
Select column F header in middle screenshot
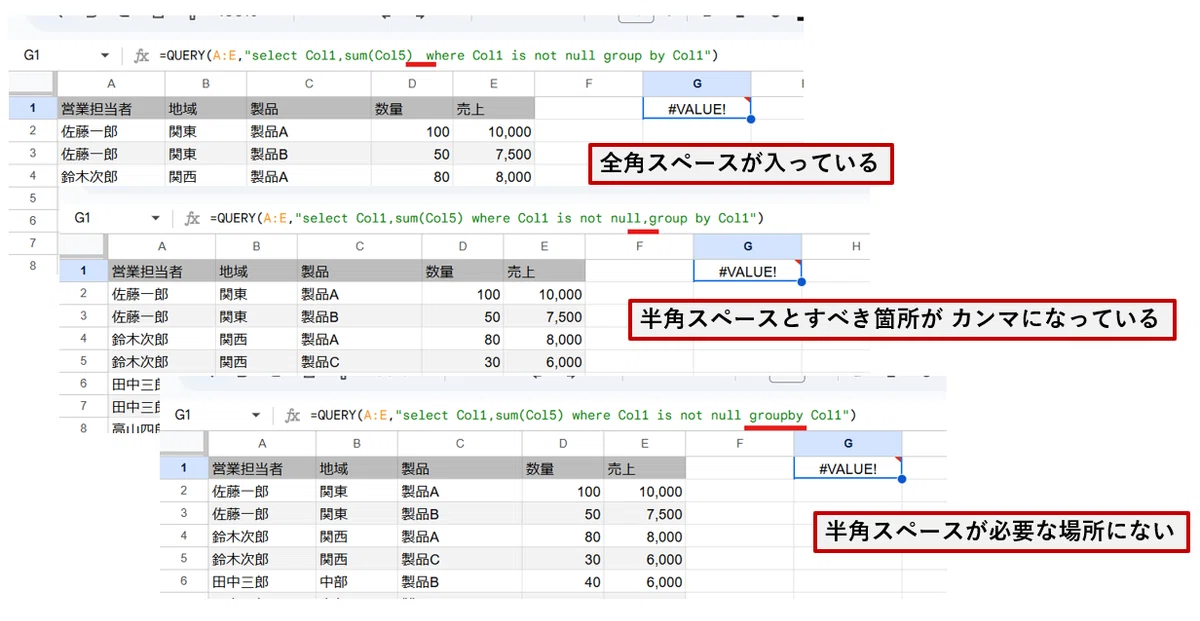pyautogui.click(x=639, y=246)
